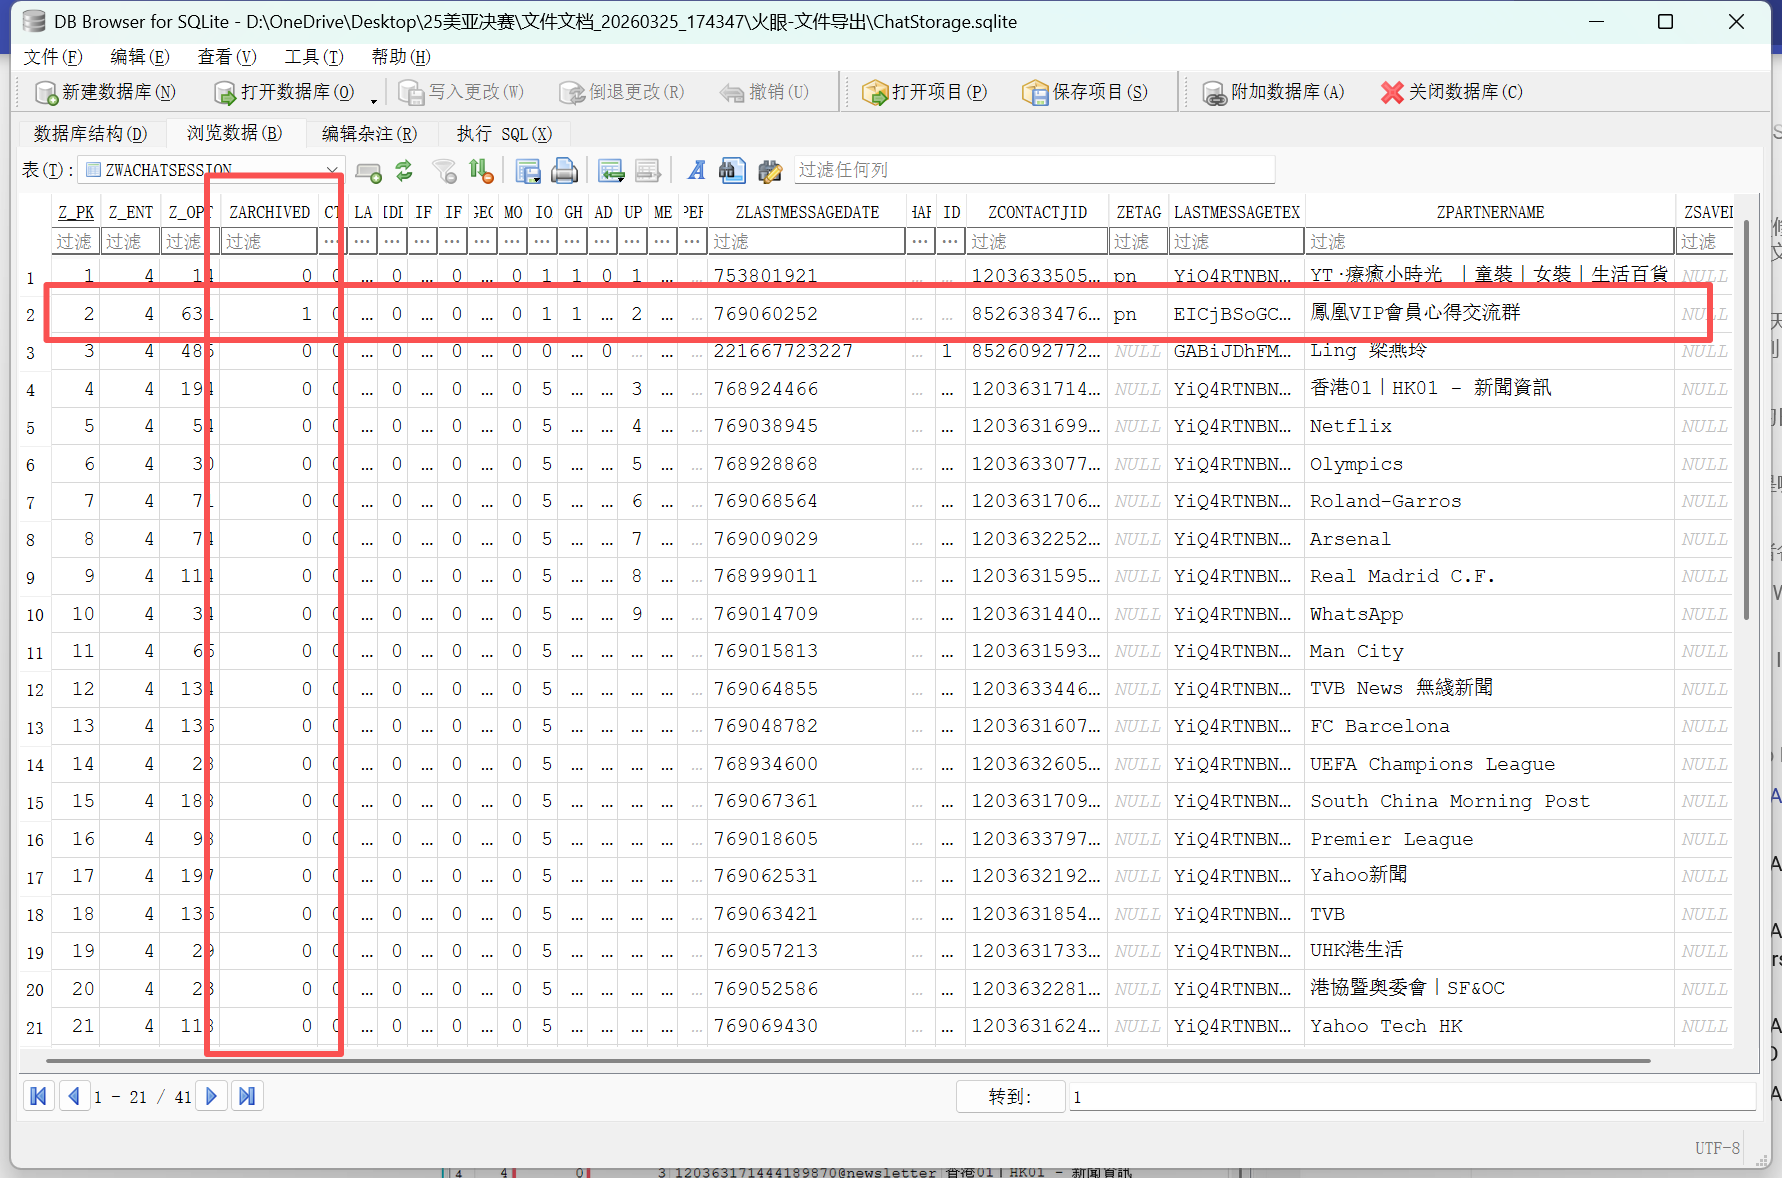1782x1178 pixels.
Task: Select the cell 鳳凰VIP會員心得交流群
Action: (x=1490, y=314)
